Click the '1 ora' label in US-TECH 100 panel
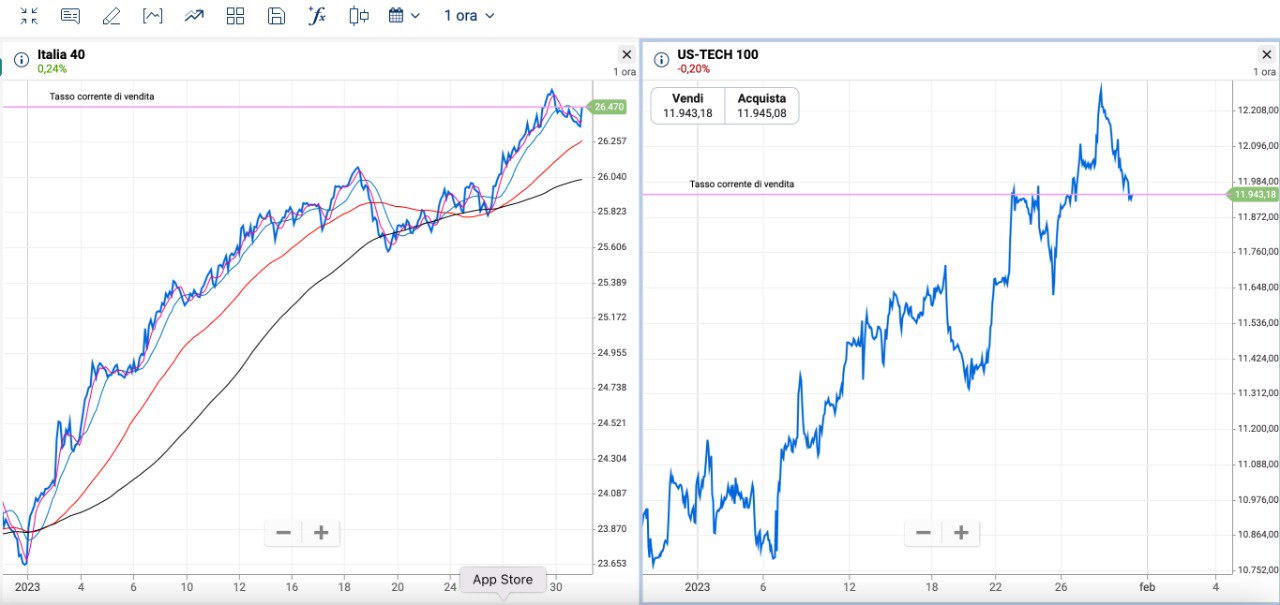 click(1265, 72)
